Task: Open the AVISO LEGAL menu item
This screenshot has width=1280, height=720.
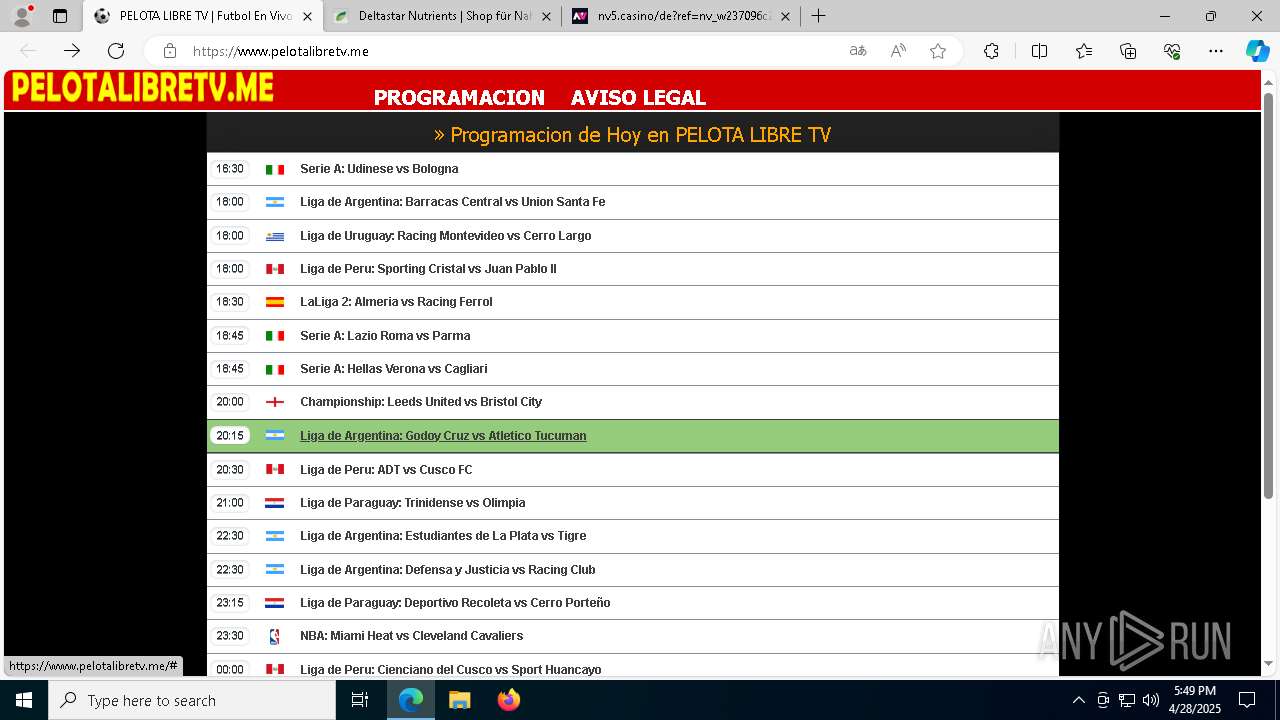Action: coord(638,98)
